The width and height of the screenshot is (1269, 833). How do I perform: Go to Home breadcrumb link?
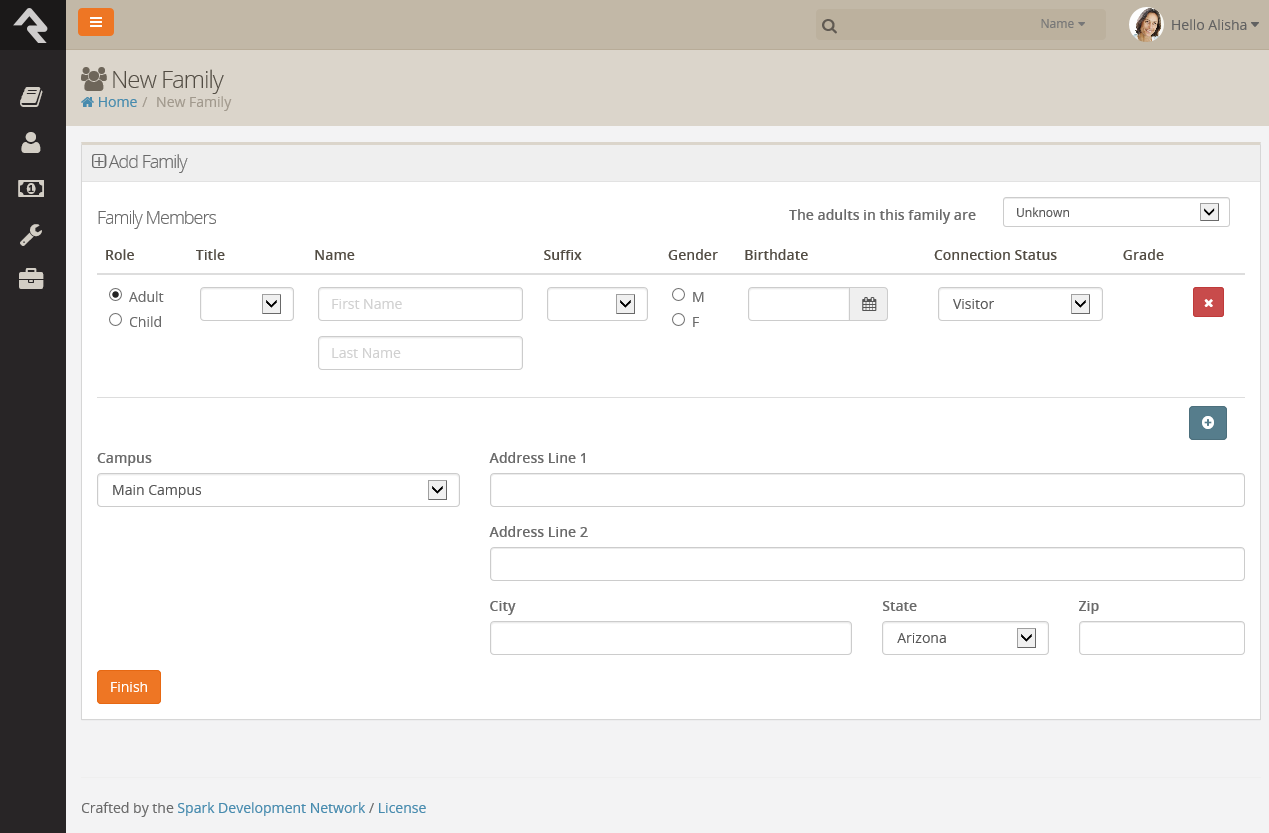coord(117,102)
